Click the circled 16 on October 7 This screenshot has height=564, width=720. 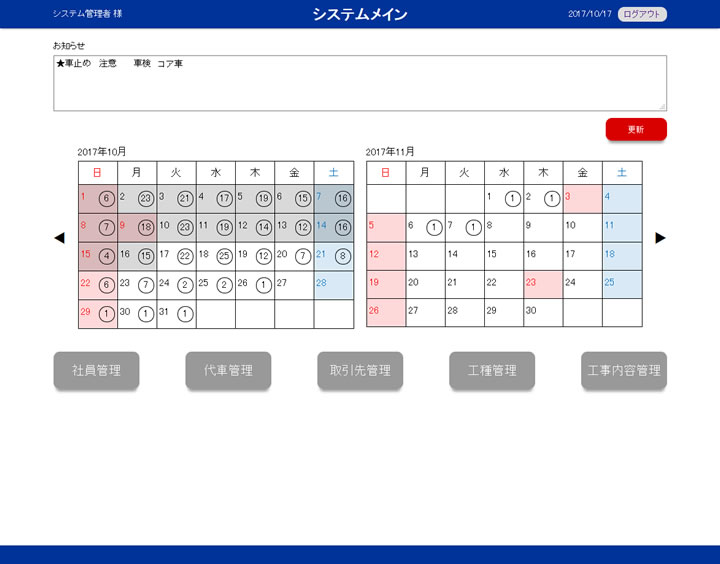(343, 199)
